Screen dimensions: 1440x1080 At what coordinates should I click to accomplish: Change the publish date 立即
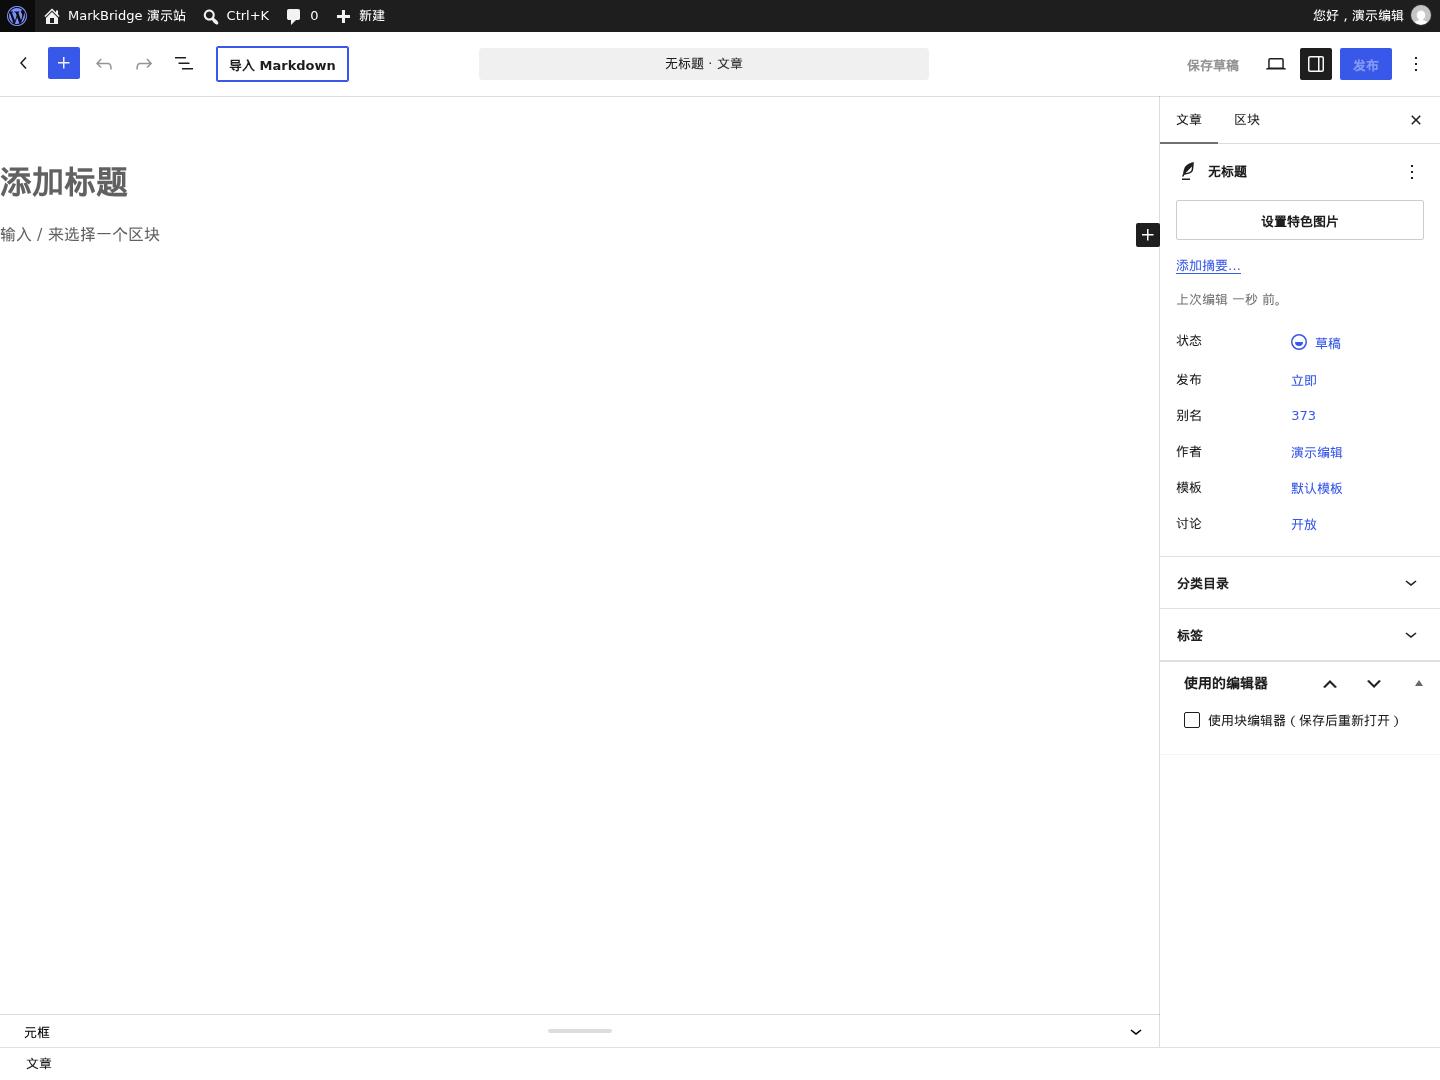click(x=1304, y=380)
